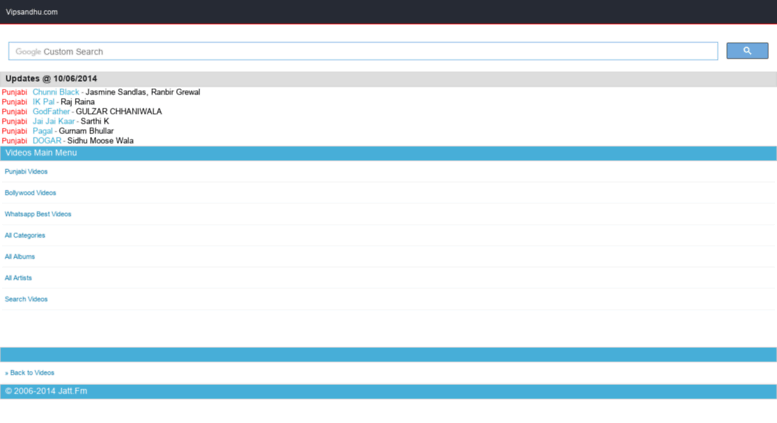
Task: Browse All Categories menu item
Action: click(25, 236)
